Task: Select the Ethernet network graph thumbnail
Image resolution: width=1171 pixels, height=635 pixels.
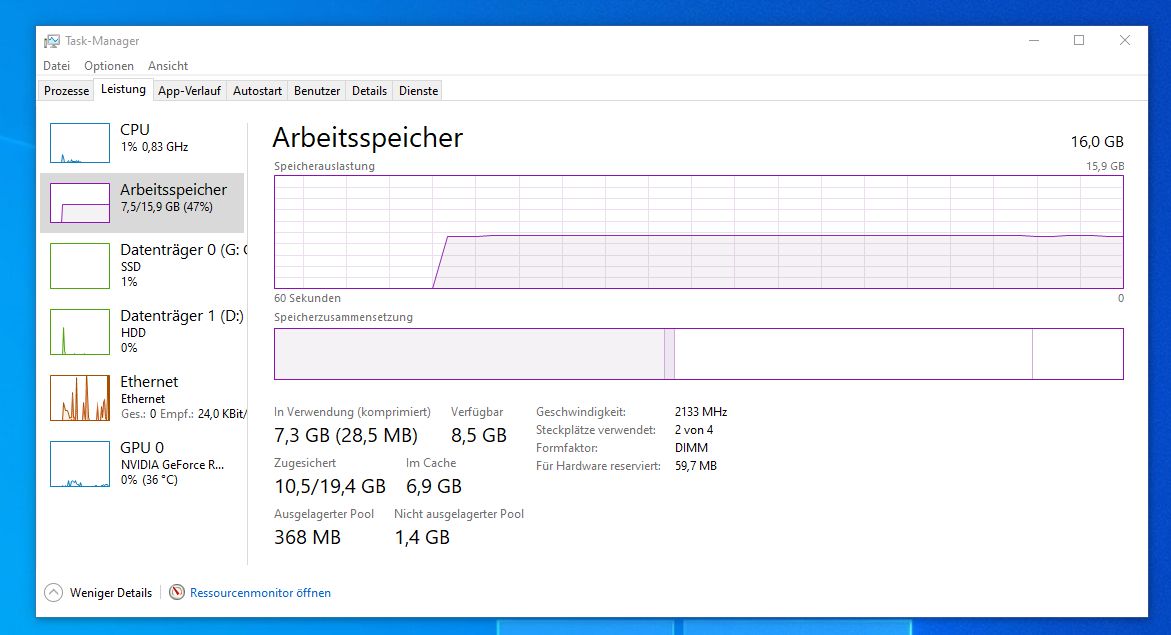Action: 80,397
